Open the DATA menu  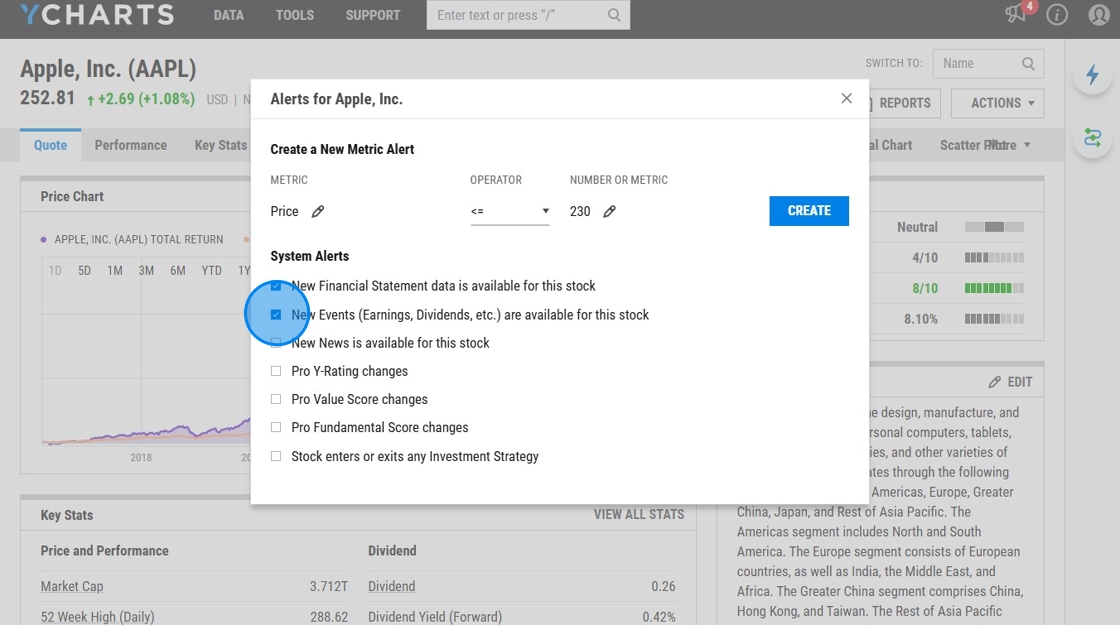tap(229, 15)
